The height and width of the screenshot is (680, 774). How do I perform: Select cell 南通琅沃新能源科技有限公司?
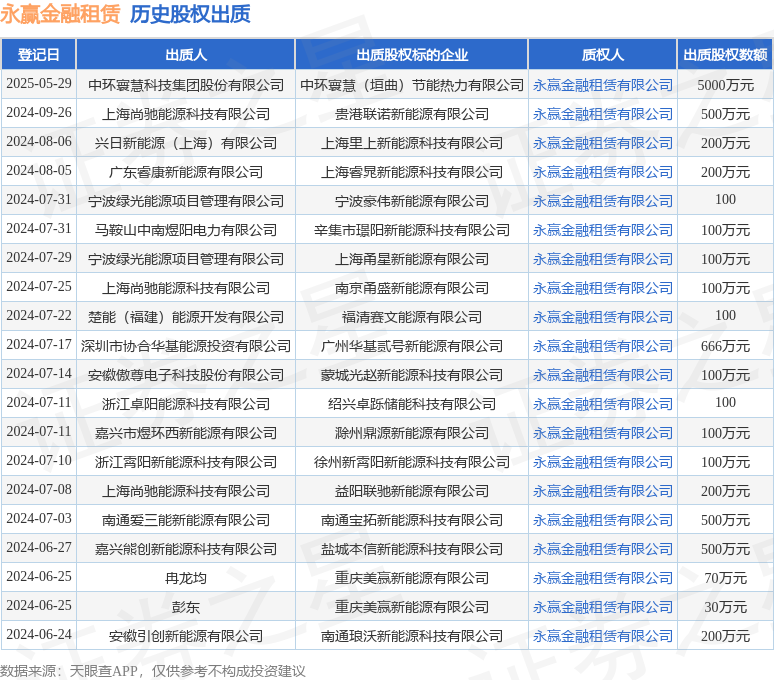[x=412, y=636]
